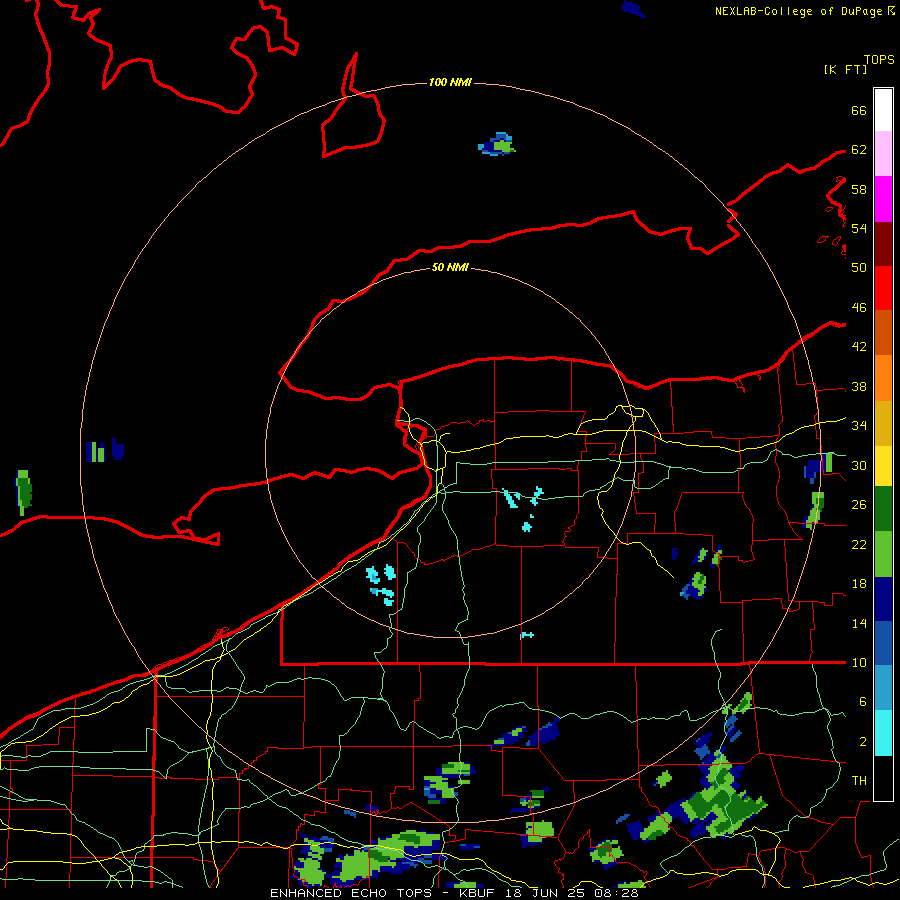Click the gold 34 kft legend color
Screen dimensions: 900x900
click(x=883, y=423)
